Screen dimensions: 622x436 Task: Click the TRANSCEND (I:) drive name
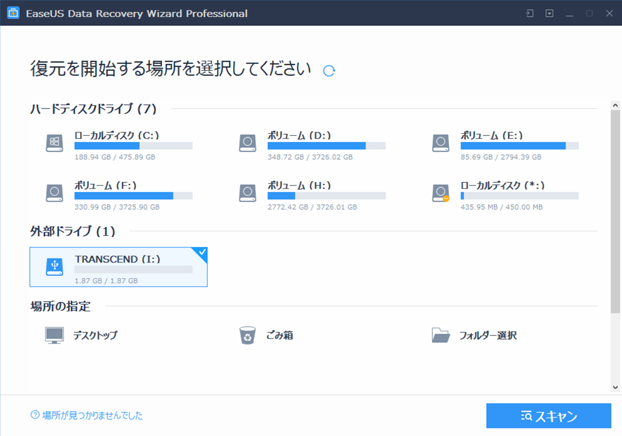[117, 259]
